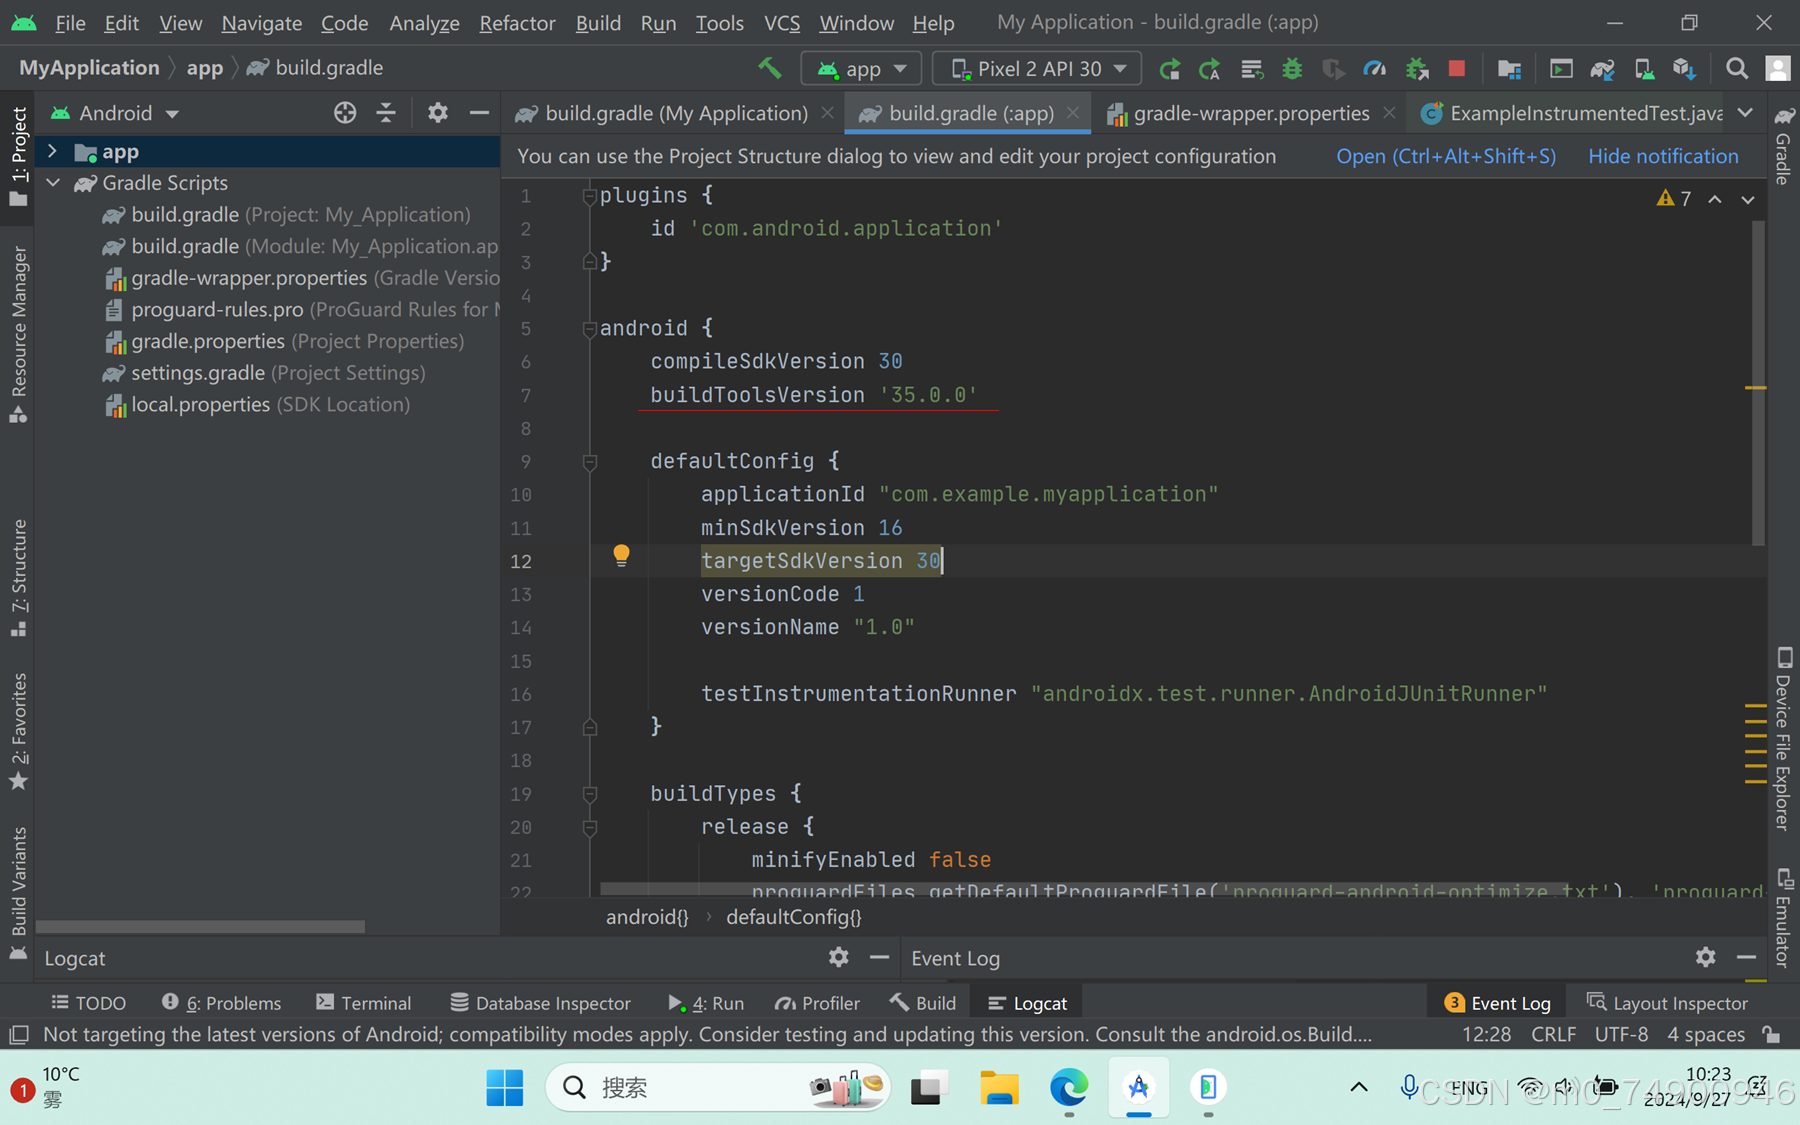1800x1125 pixels.
Task: Sync project with Gradle files elephant icon
Action: (x=1603, y=68)
